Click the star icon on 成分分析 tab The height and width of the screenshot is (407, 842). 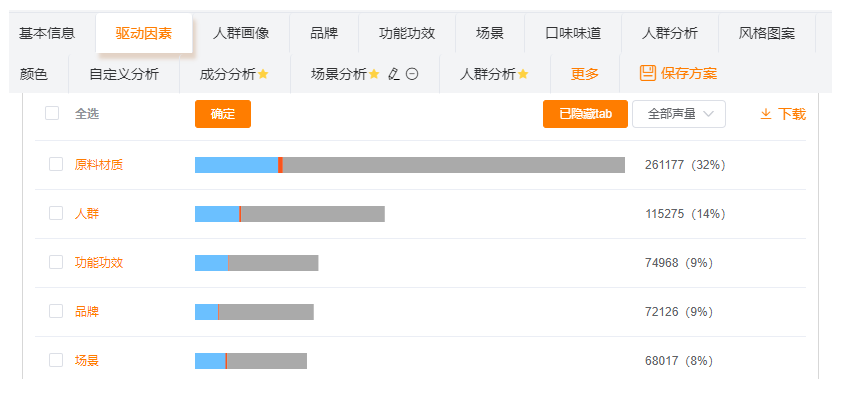pos(263,74)
